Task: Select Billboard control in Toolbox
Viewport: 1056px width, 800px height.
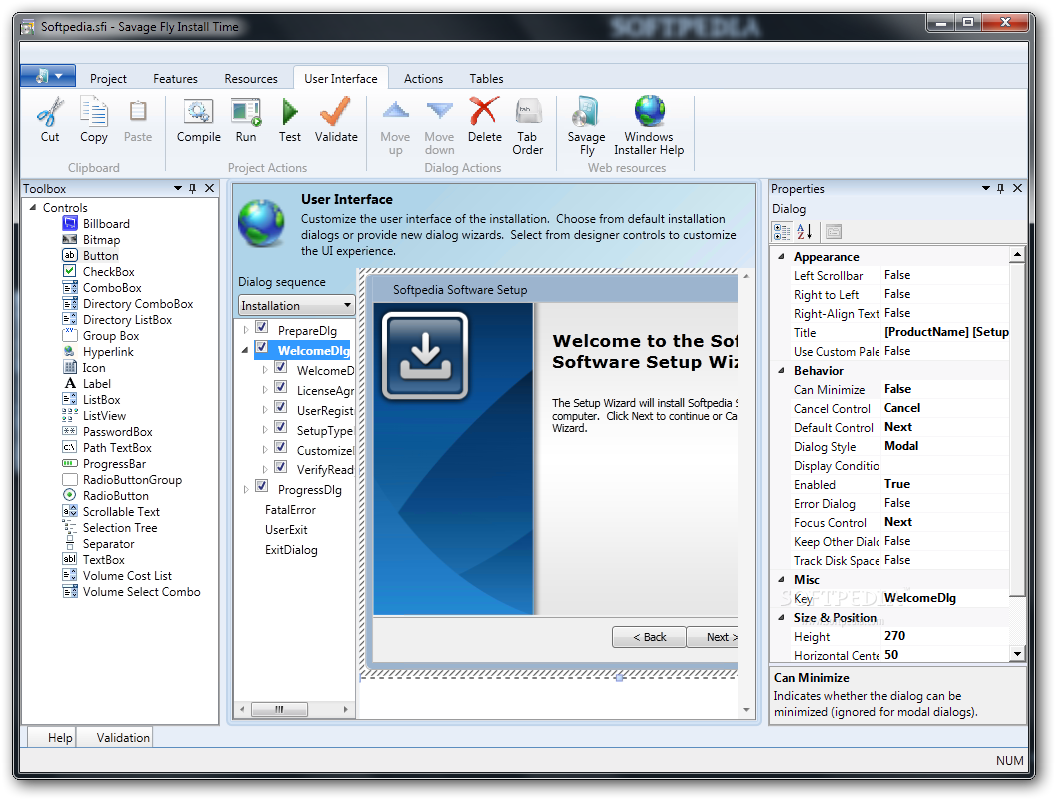Action: pyautogui.click(x=106, y=224)
